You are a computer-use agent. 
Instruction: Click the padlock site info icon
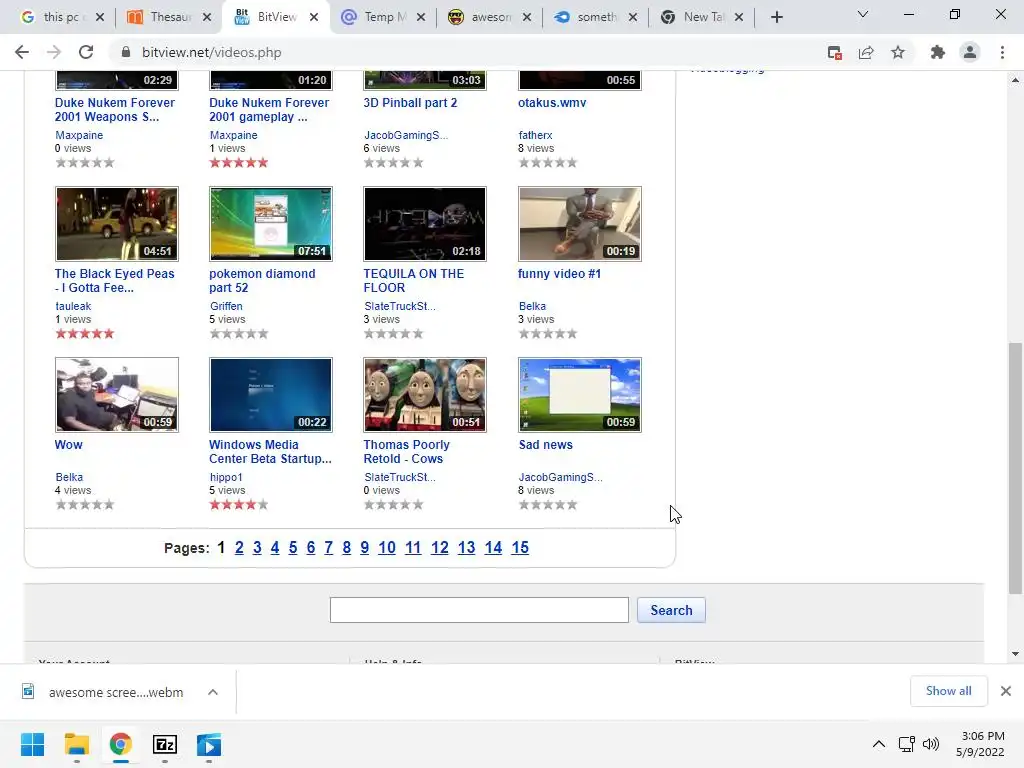(126, 52)
